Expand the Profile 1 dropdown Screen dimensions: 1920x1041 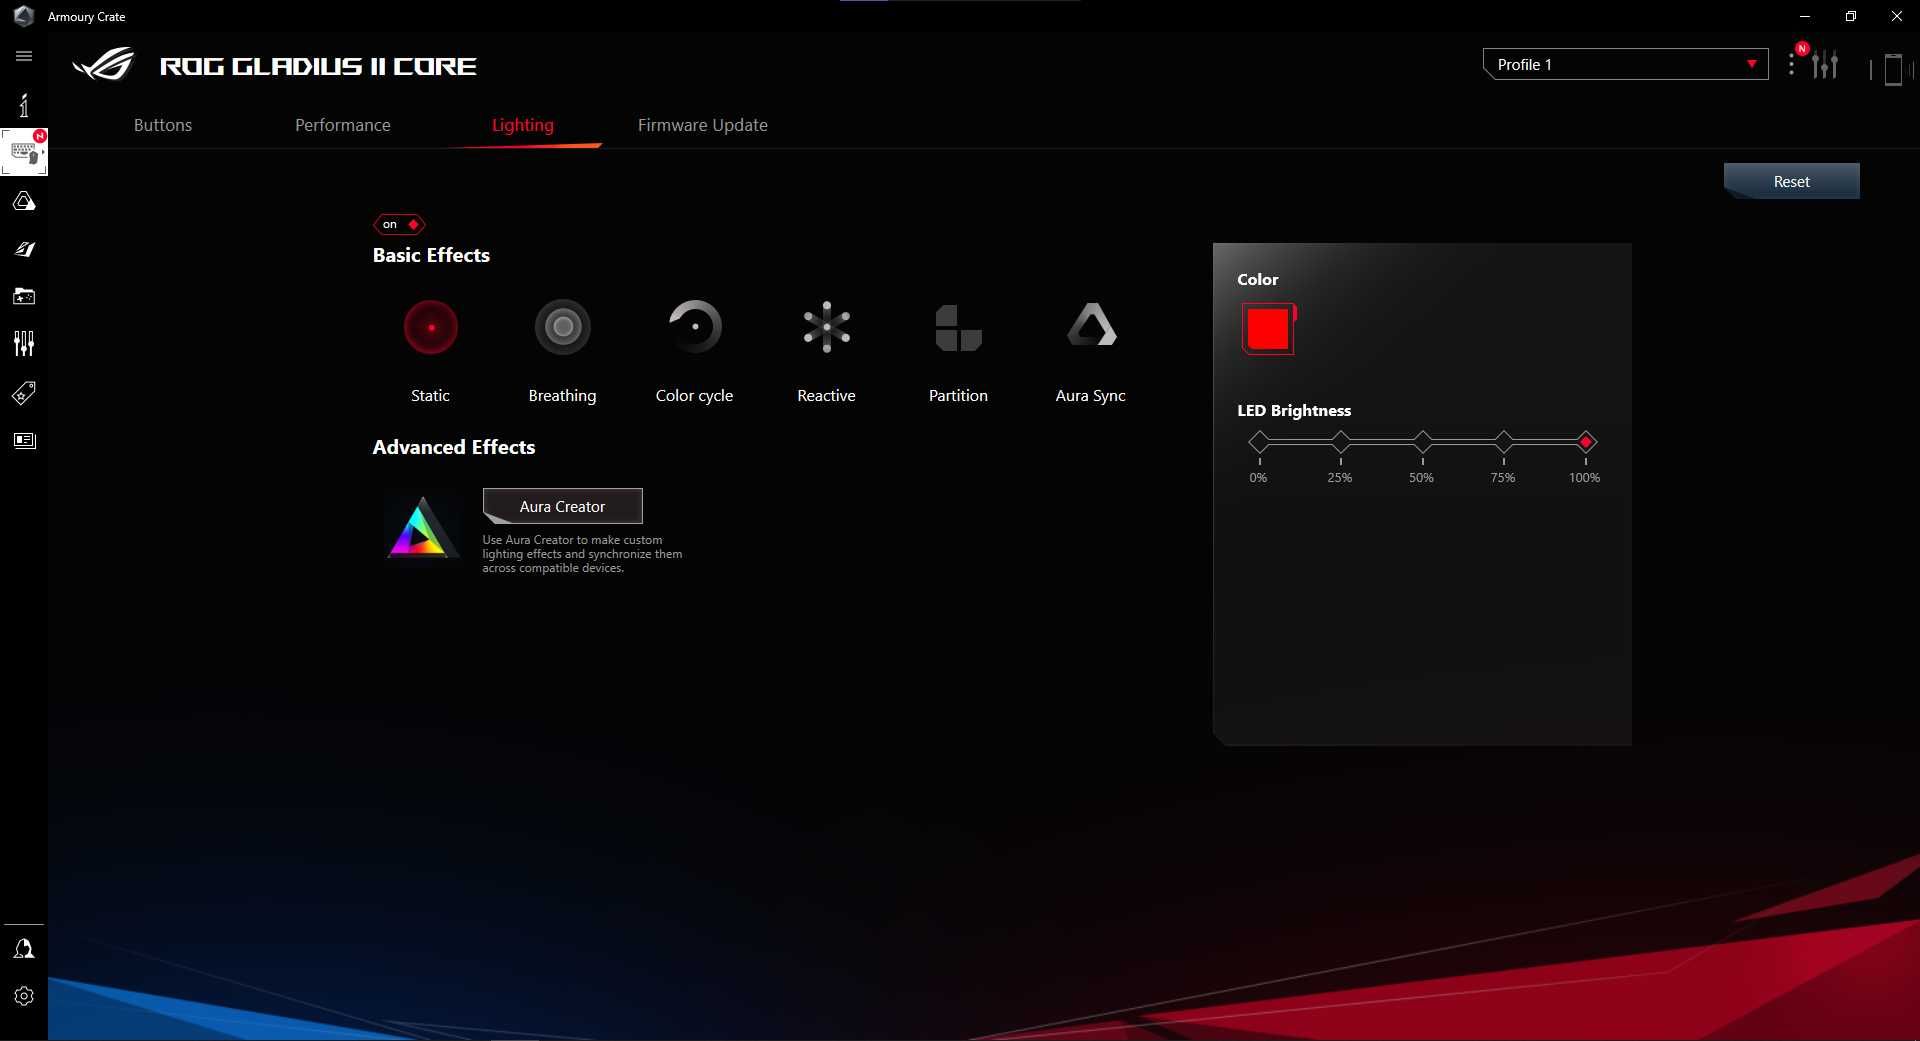coord(1626,64)
